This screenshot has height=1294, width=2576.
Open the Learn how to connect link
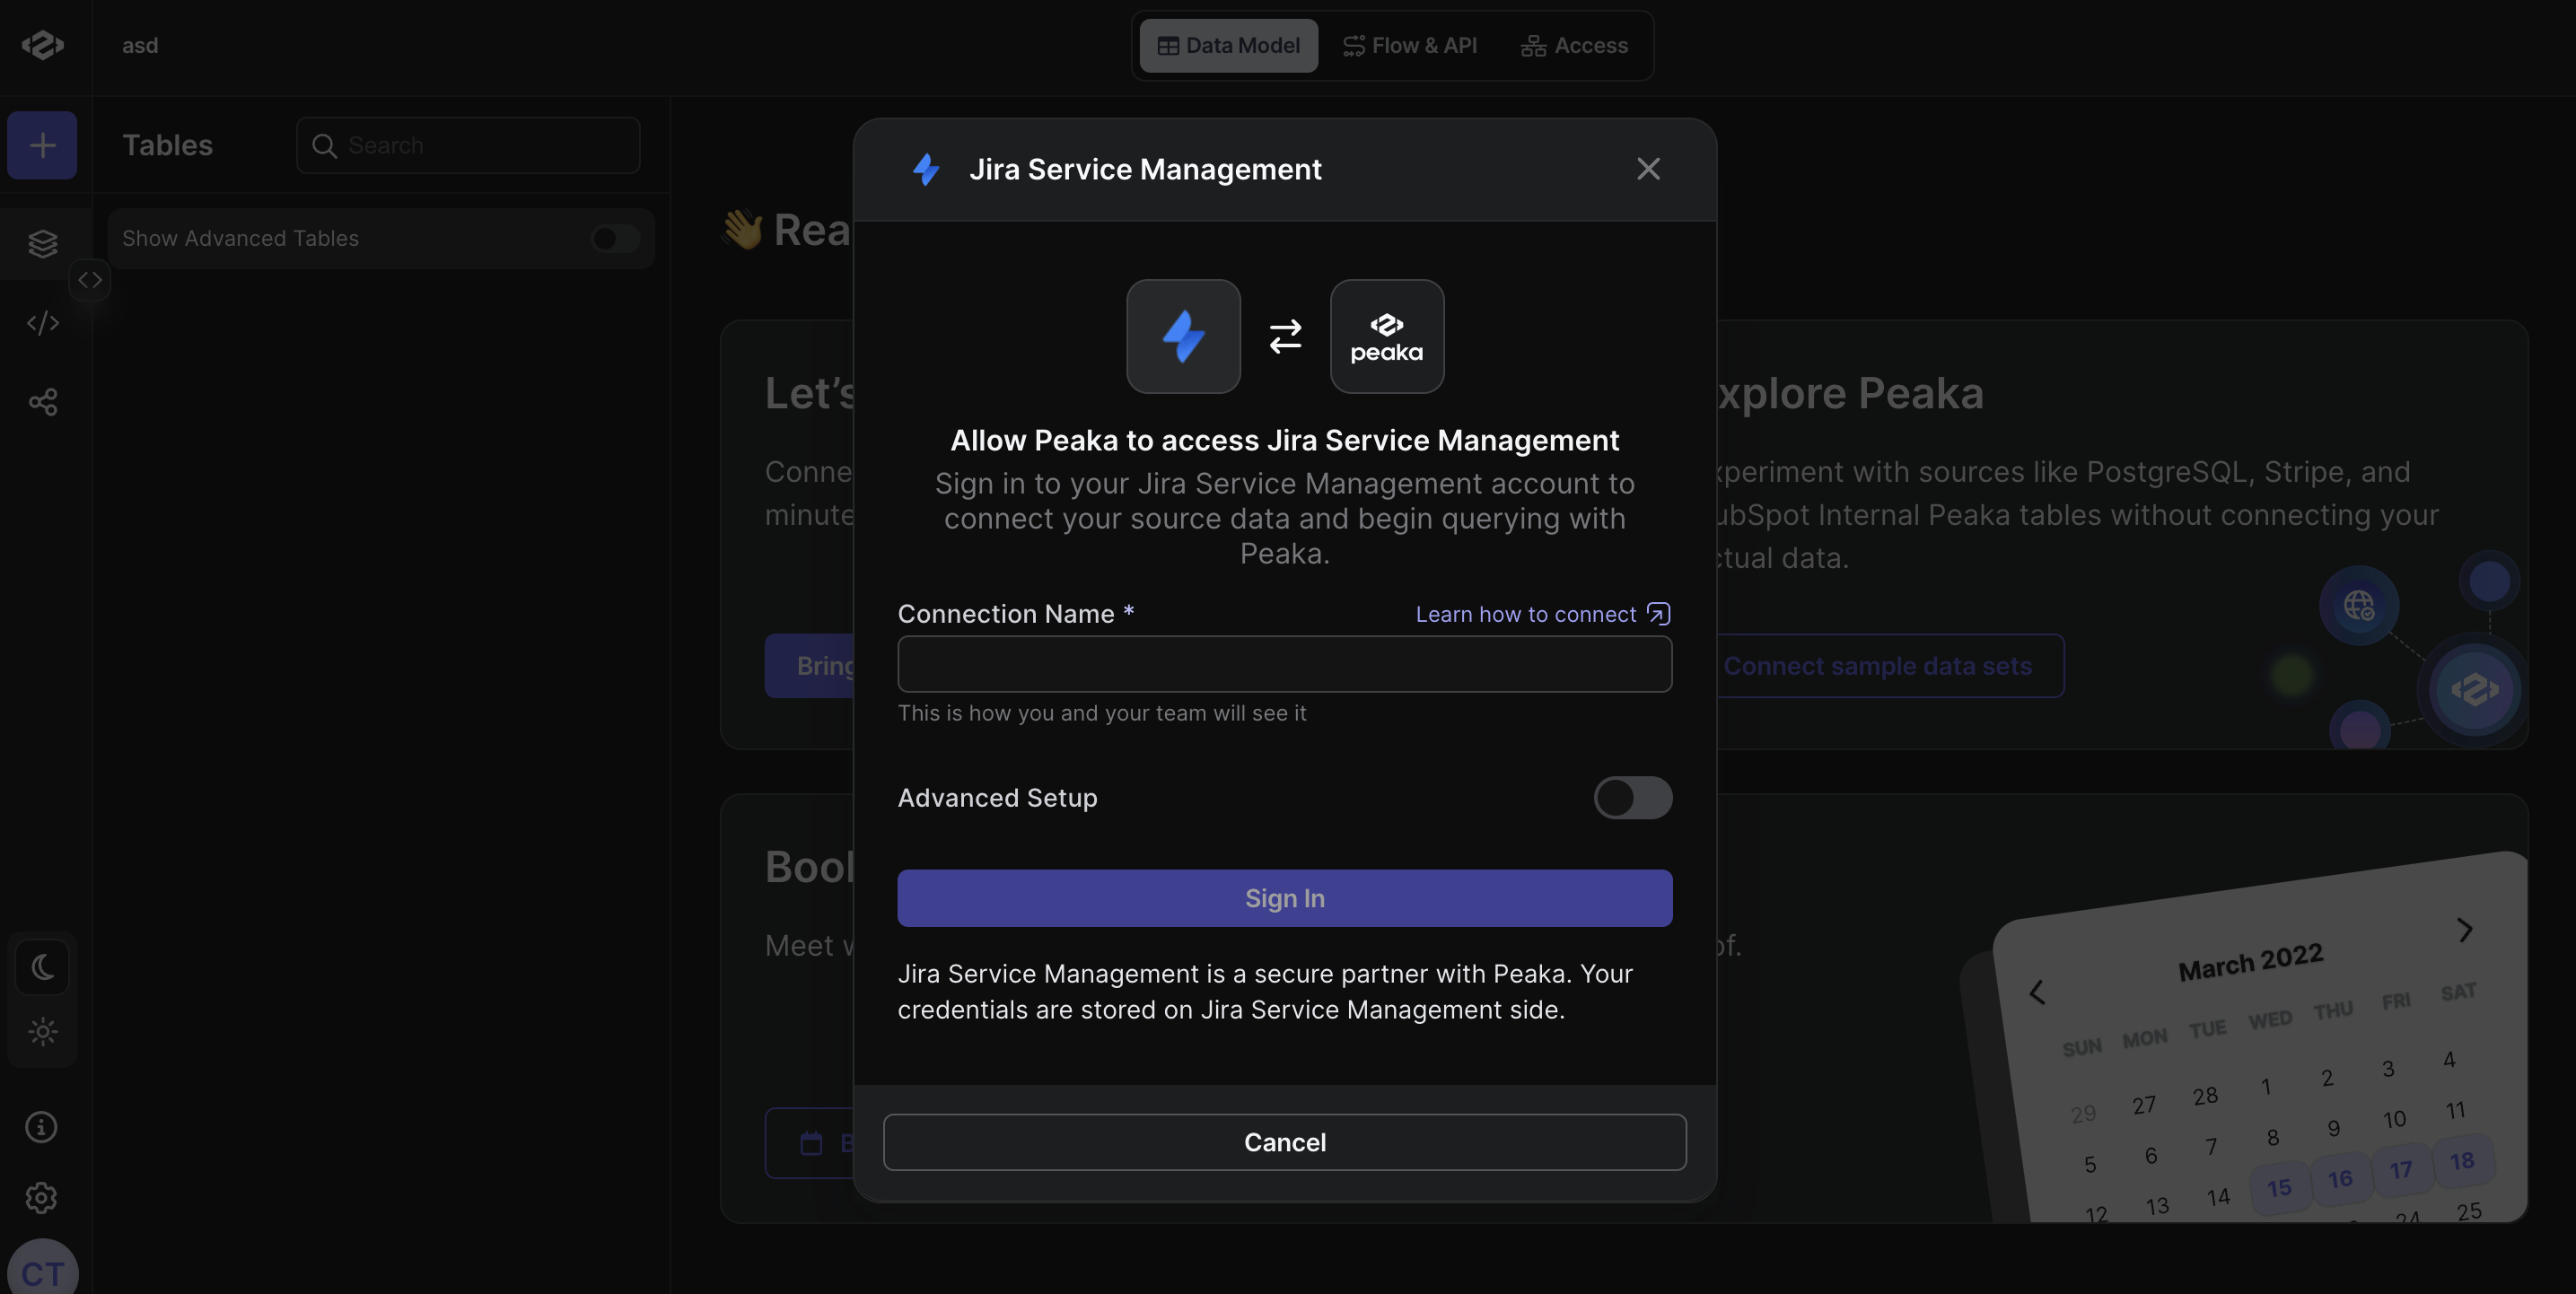pos(1543,614)
